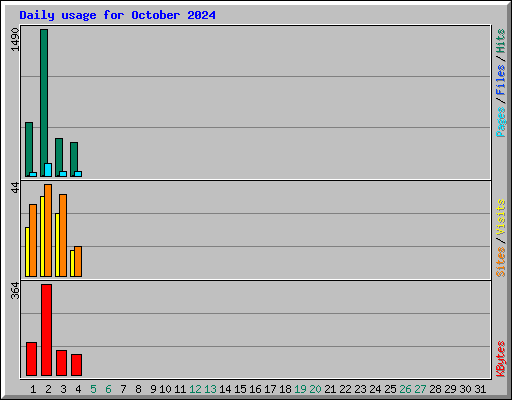Select the orange Sites bar for day 2
This screenshot has width=512, height=400.
click(x=48, y=230)
